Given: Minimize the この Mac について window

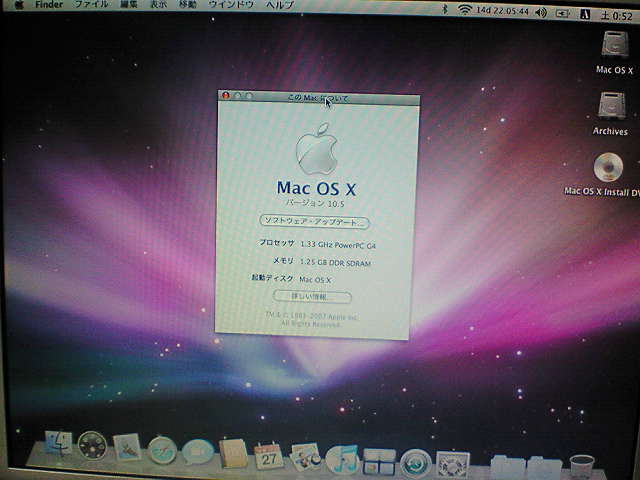Looking at the screenshot, I should (238, 96).
